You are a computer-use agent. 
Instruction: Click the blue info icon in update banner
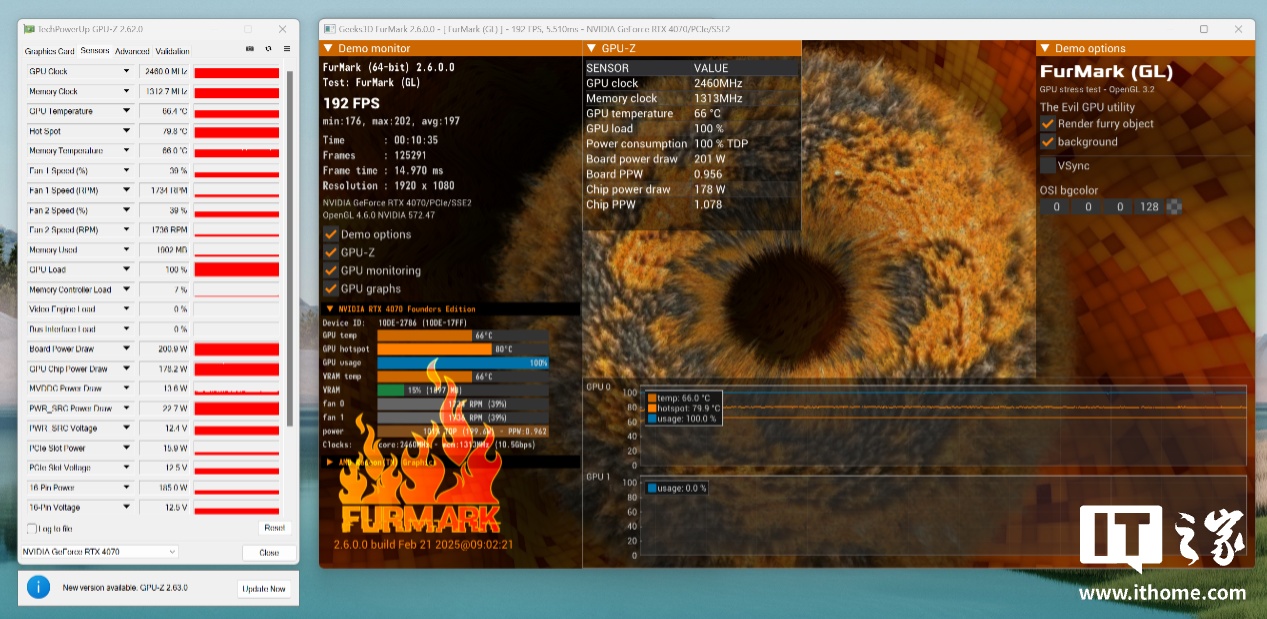tap(38, 587)
